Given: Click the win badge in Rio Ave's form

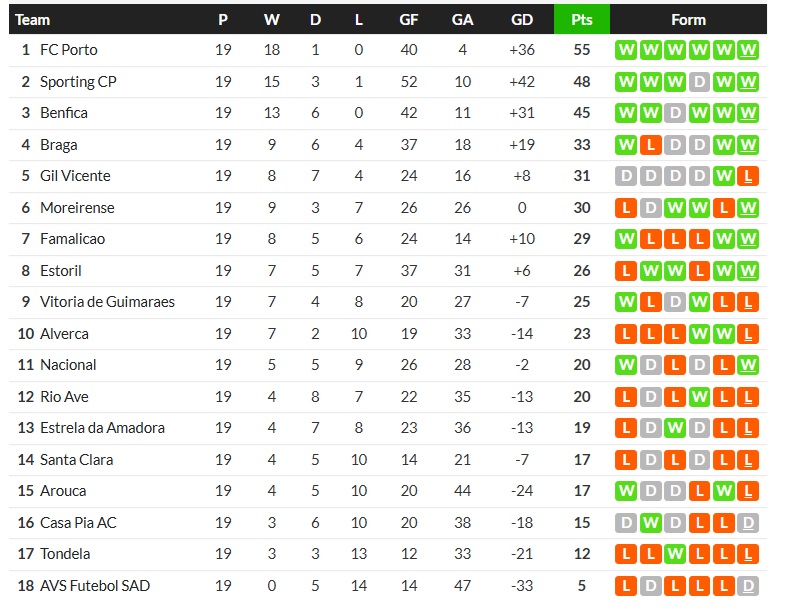Looking at the screenshot, I should (699, 397).
